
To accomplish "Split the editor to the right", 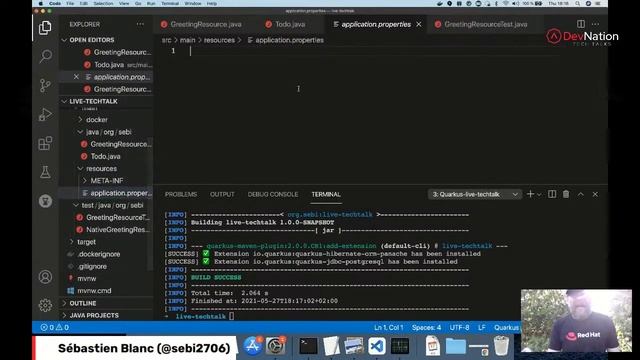I will (580, 24).
